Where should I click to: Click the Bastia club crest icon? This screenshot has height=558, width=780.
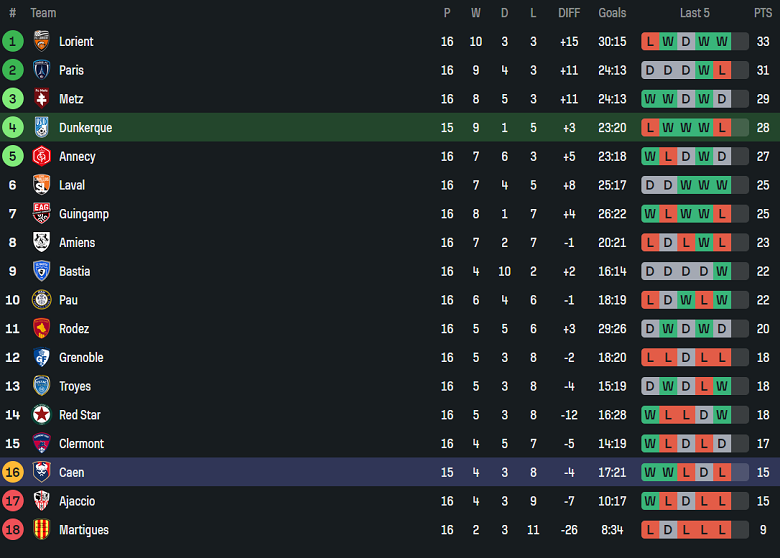point(42,271)
